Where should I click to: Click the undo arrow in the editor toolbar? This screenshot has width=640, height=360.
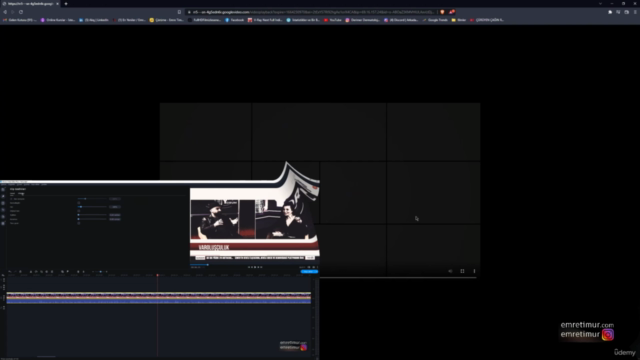(x=10, y=271)
